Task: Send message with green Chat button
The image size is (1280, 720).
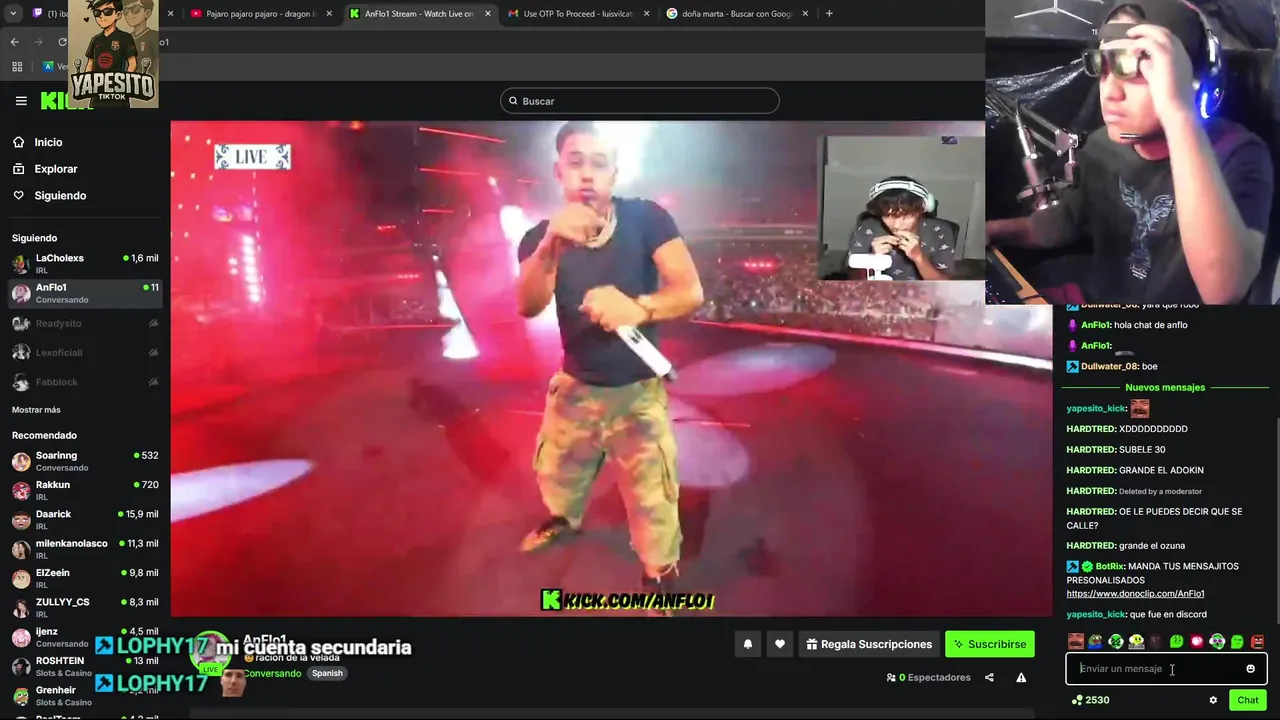Action: point(1247,700)
